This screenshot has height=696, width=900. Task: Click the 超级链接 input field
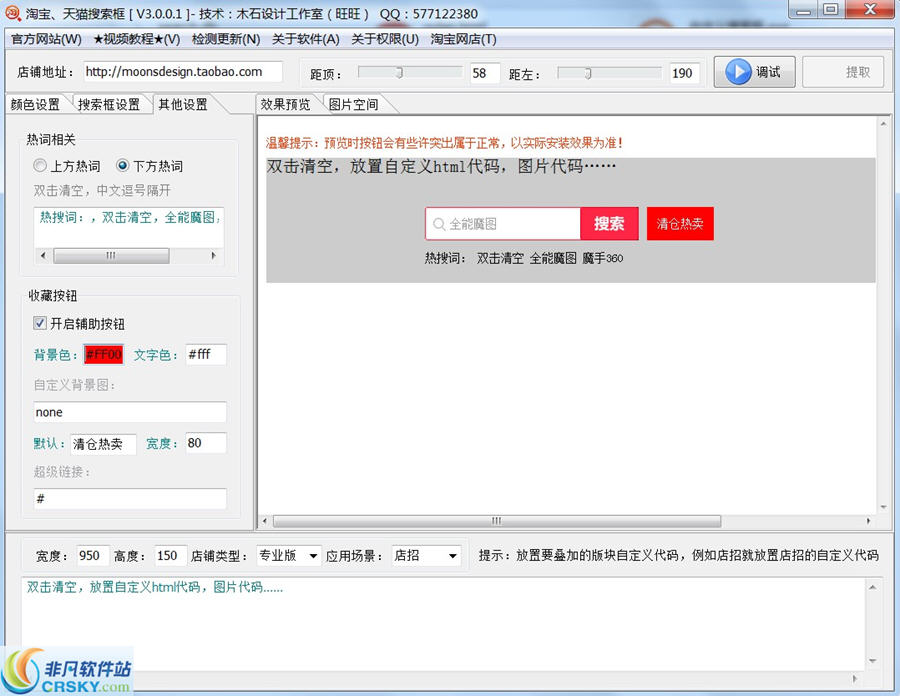pyautogui.click(x=130, y=498)
